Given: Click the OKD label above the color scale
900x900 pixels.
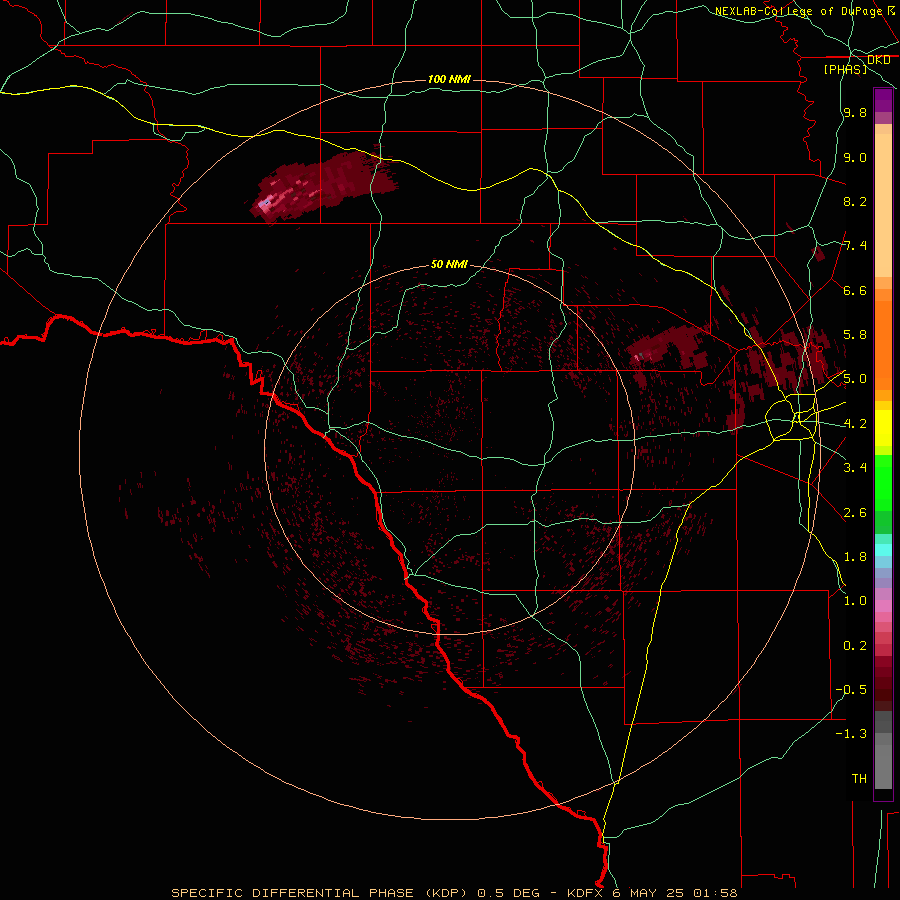Looking at the screenshot, I should point(879,60).
